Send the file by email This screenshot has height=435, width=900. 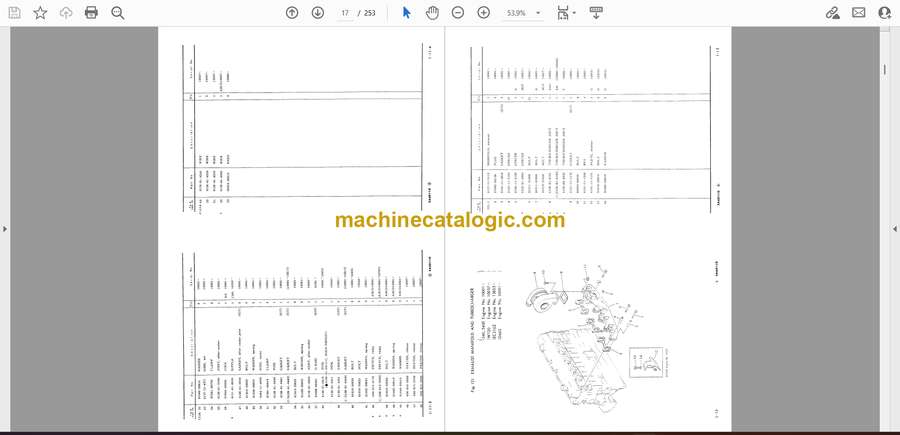tap(859, 13)
